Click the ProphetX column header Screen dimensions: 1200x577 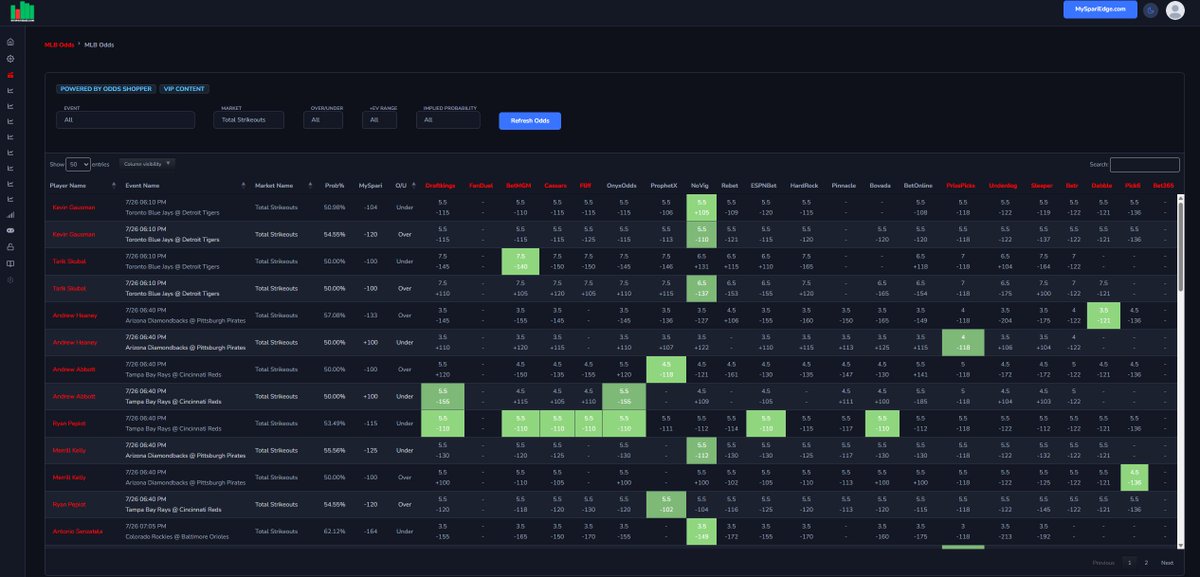[x=663, y=185]
